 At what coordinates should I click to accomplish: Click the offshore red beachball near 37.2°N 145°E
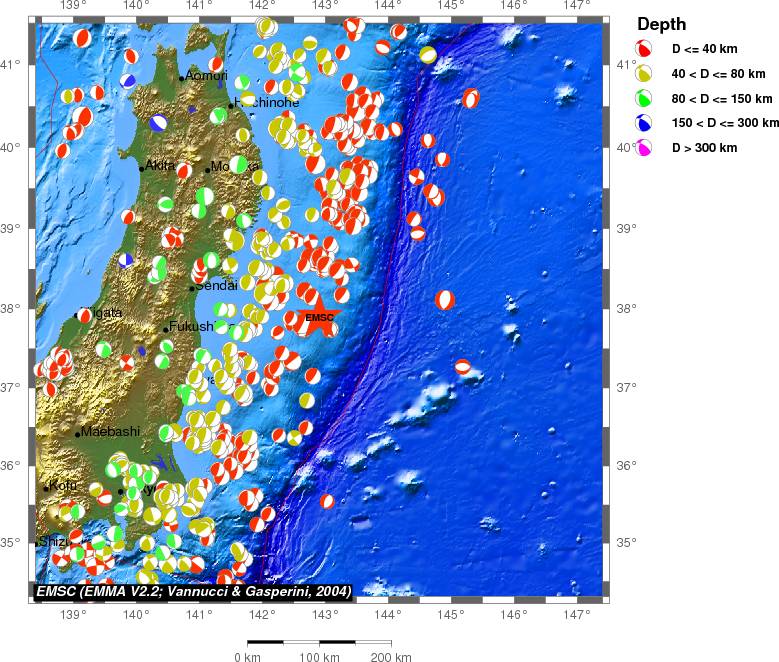pos(463,367)
